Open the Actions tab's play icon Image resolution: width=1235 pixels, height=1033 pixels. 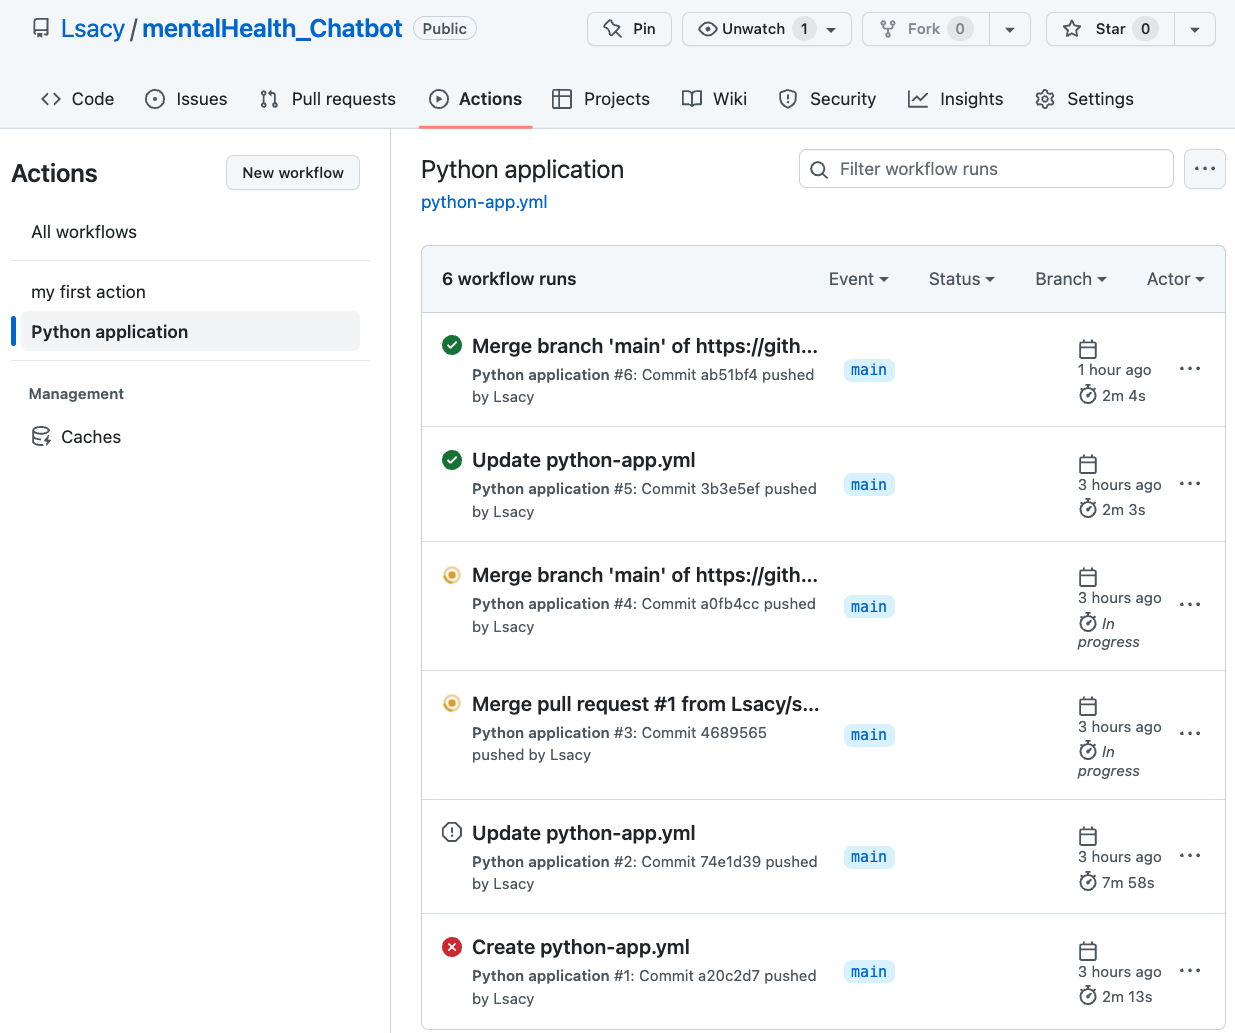[x=438, y=98]
